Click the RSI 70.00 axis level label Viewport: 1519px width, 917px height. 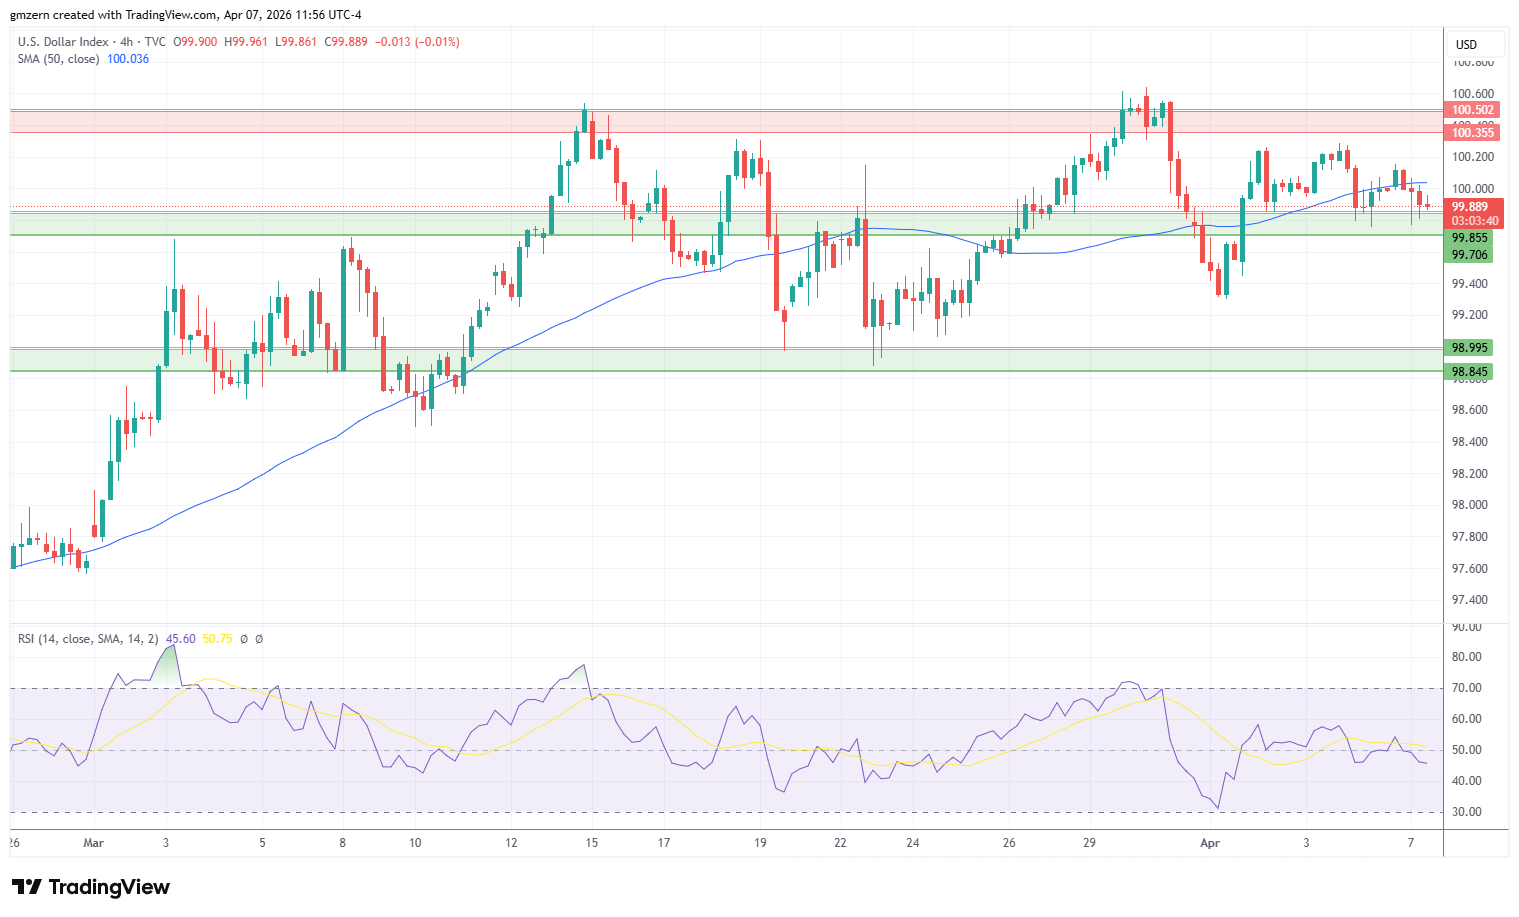coord(1467,688)
